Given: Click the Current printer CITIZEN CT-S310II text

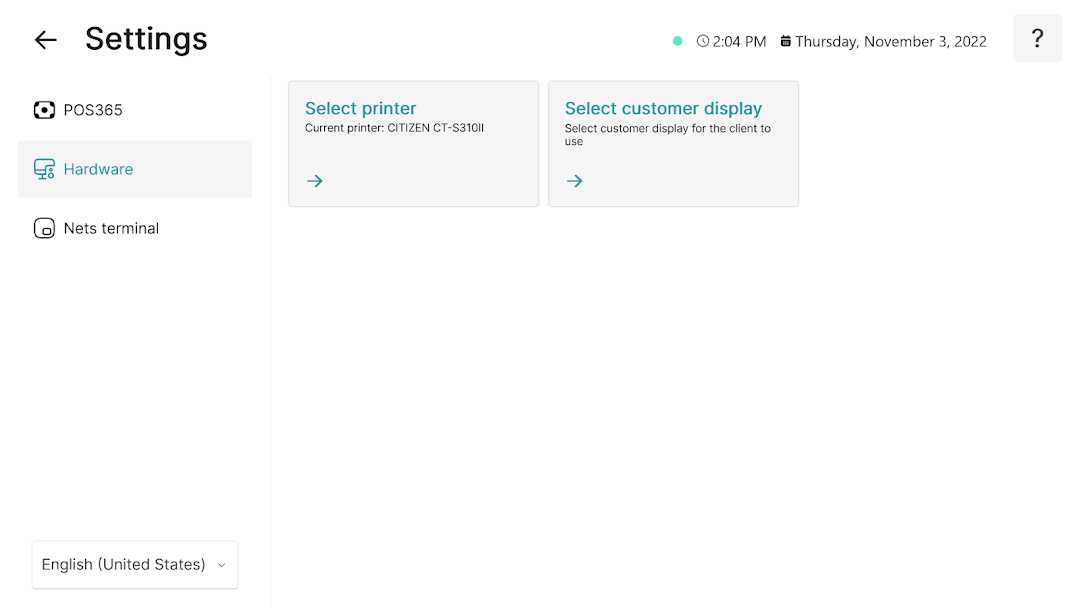Looking at the screenshot, I should point(395,128).
